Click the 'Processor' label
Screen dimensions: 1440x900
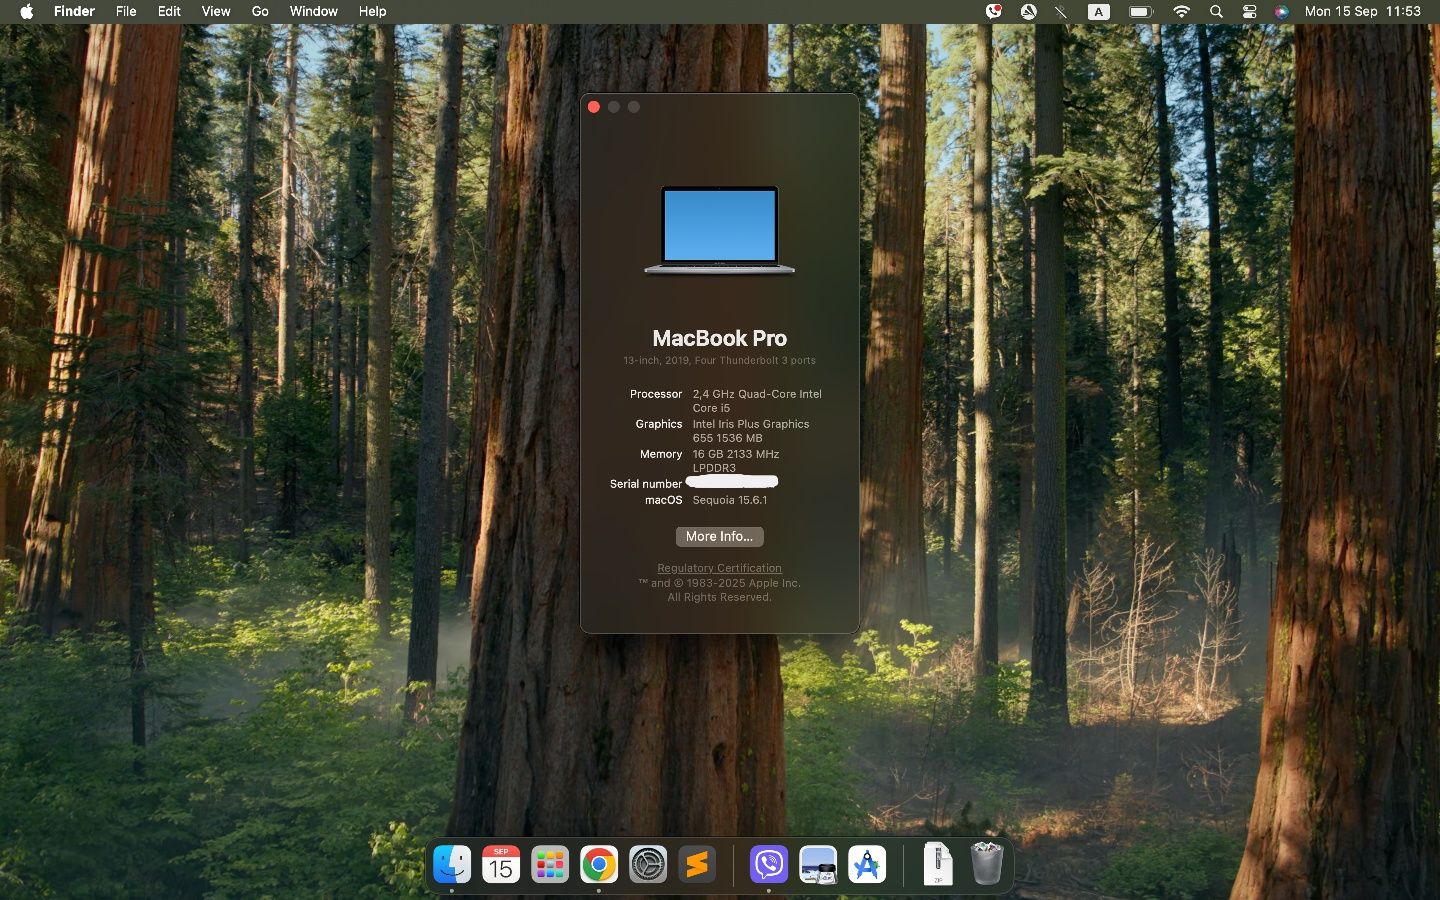(x=656, y=394)
